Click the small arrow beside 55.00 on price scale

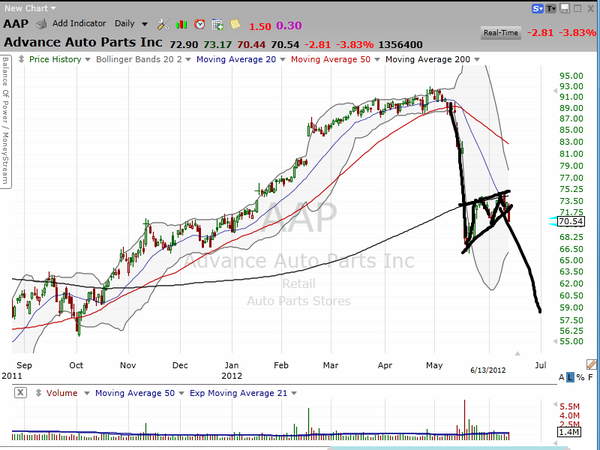click(x=555, y=341)
